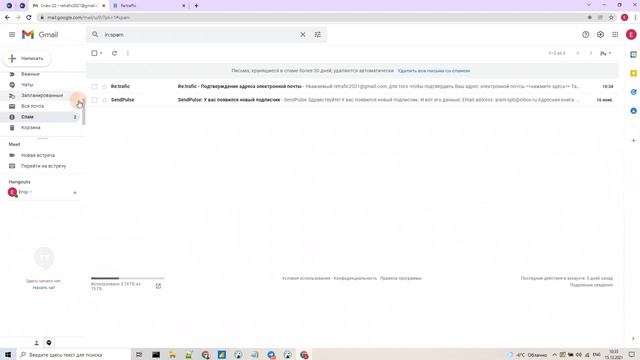This screenshot has height=360, width=640.
Task: Open the Windows notification center icon
Action: pyautogui.click(x=632, y=355)
